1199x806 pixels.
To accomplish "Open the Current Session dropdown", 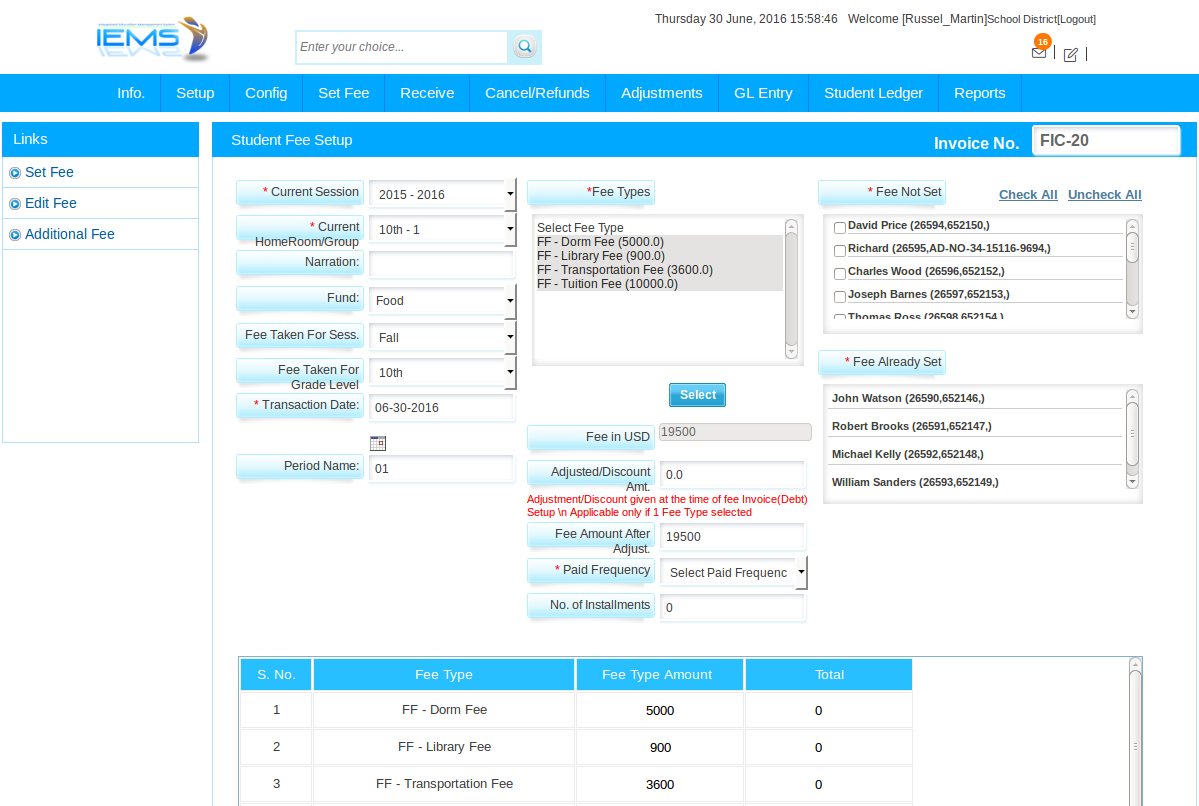I will coord(443,194).
